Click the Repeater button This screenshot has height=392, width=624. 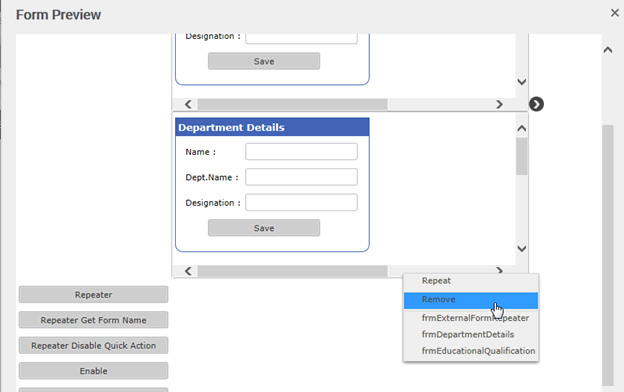[94, 294]
